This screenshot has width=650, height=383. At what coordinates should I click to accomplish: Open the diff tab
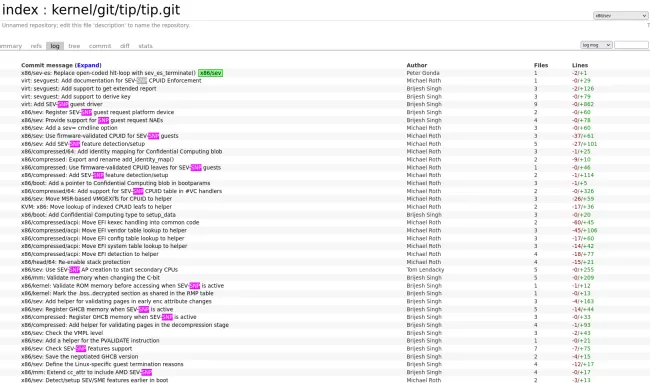[125, 46]
